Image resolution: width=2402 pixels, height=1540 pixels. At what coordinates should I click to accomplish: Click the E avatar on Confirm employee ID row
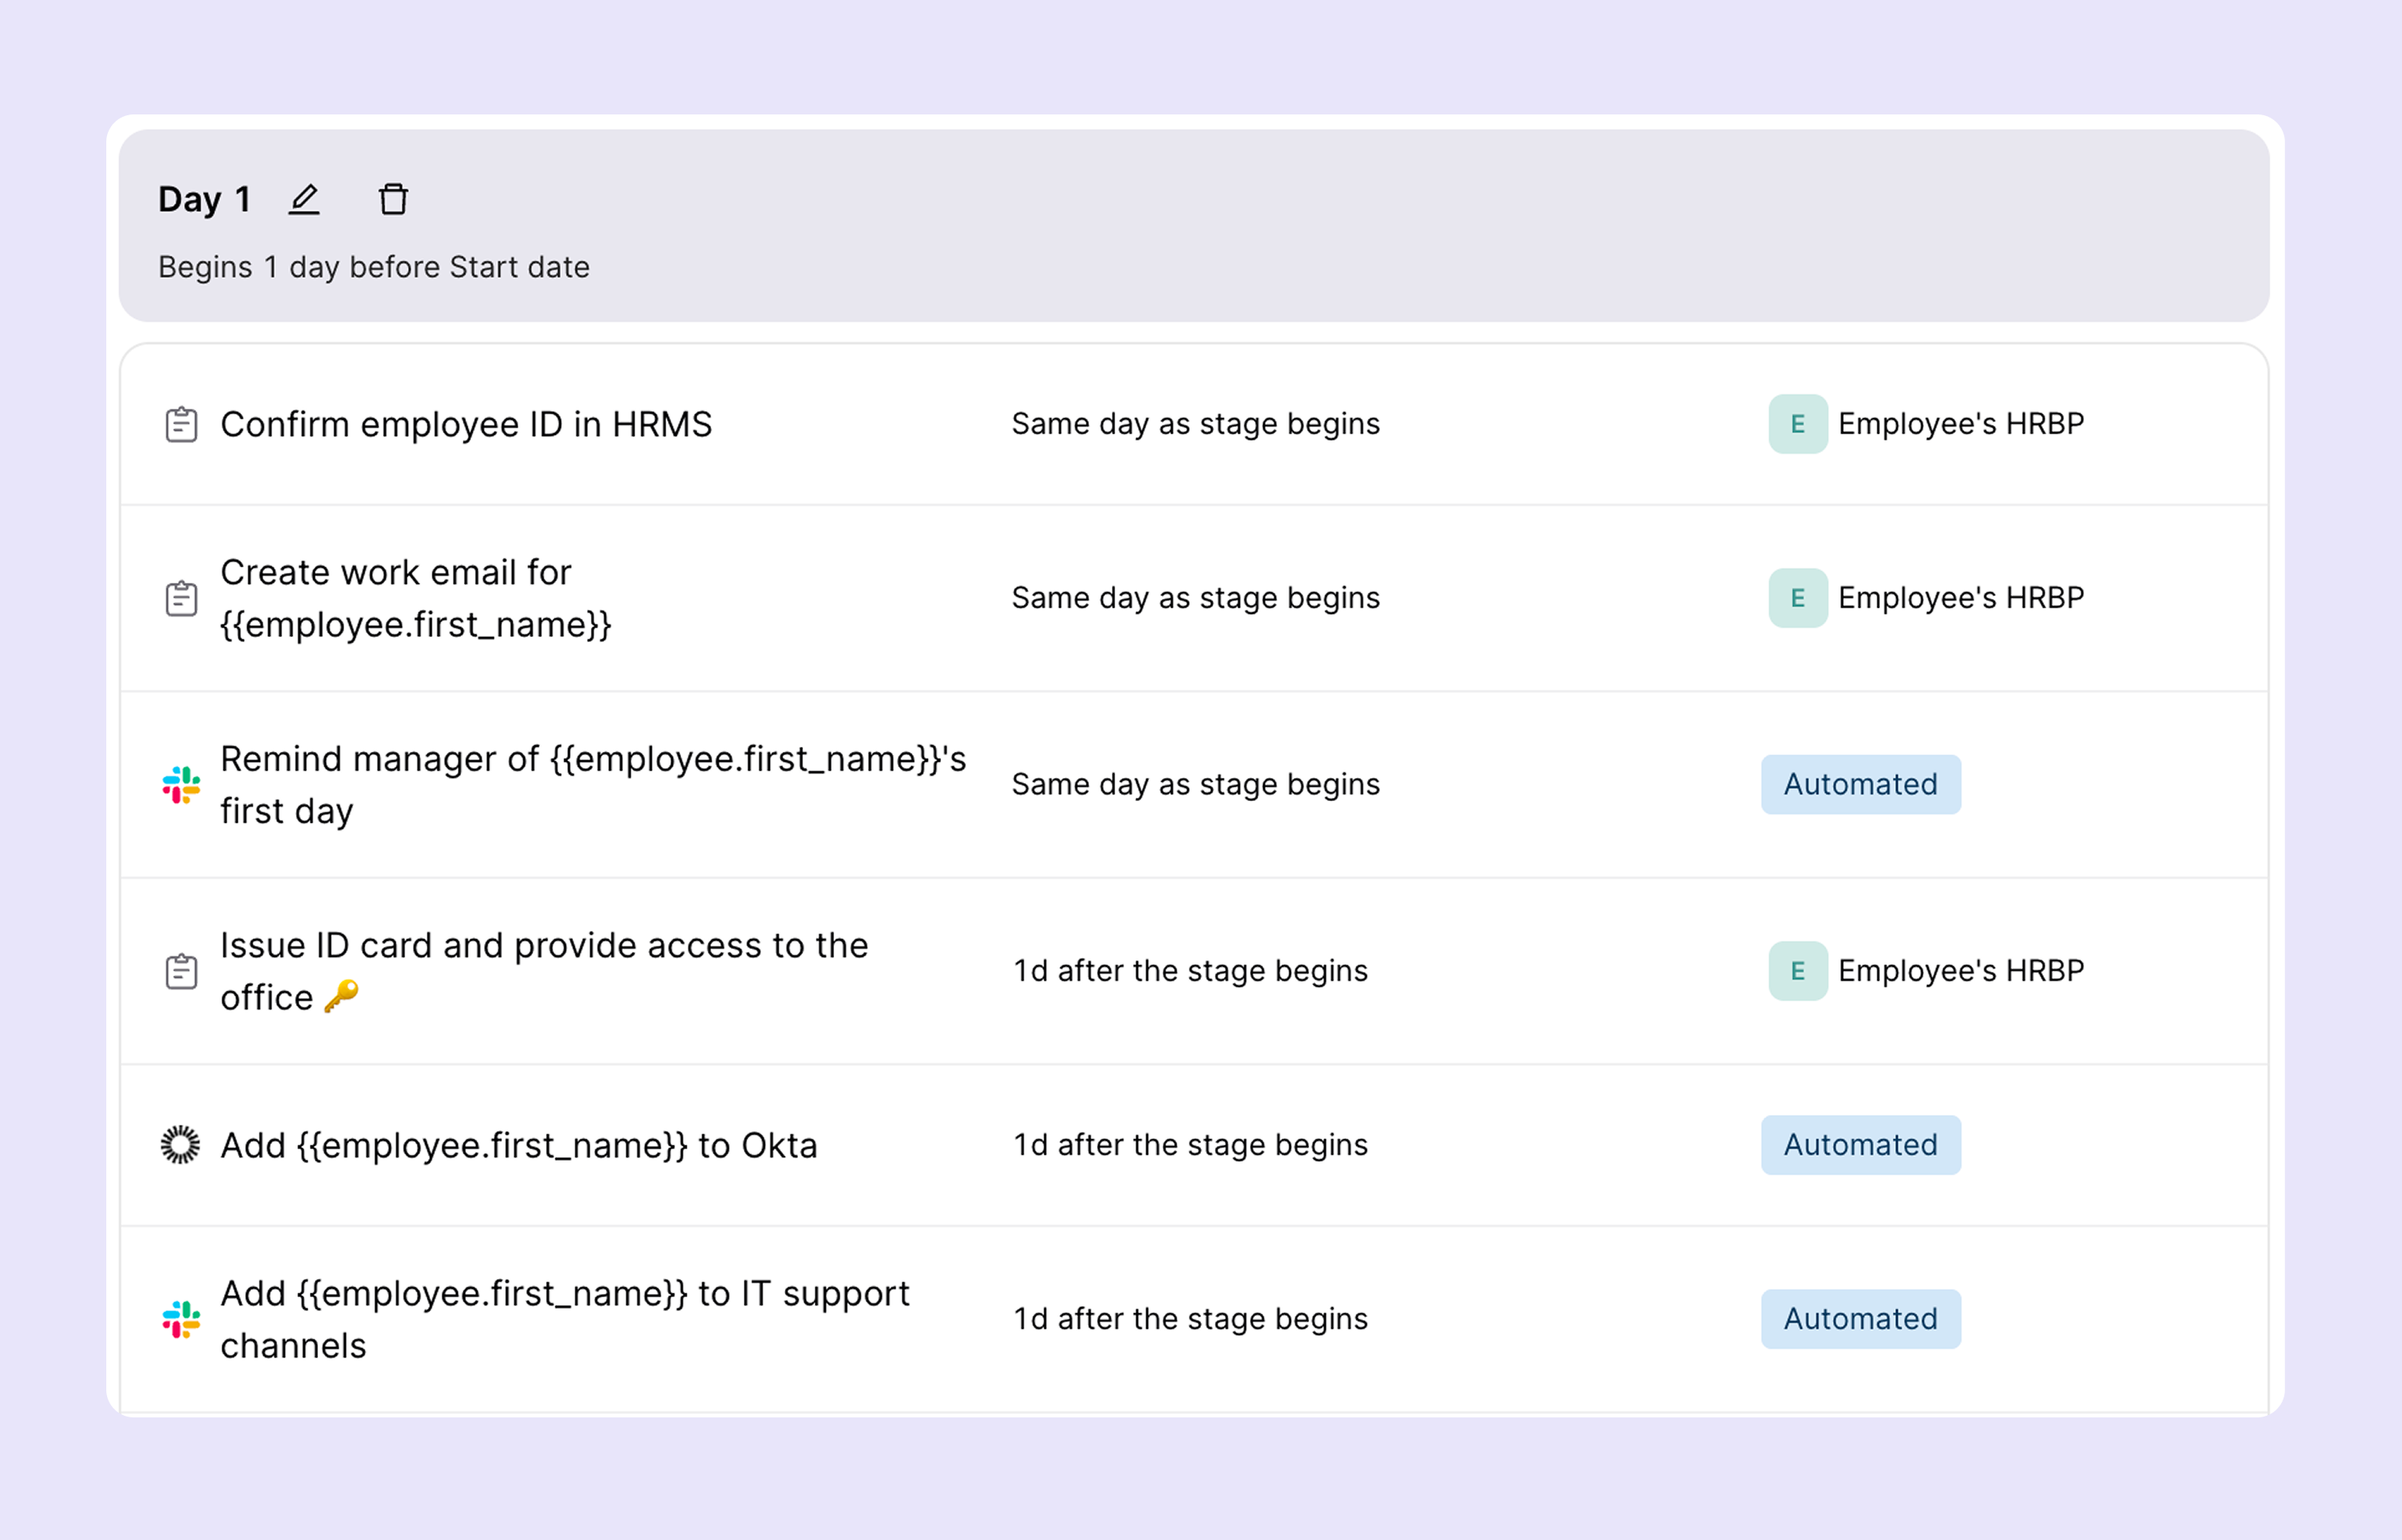[x=1797, y=424]
